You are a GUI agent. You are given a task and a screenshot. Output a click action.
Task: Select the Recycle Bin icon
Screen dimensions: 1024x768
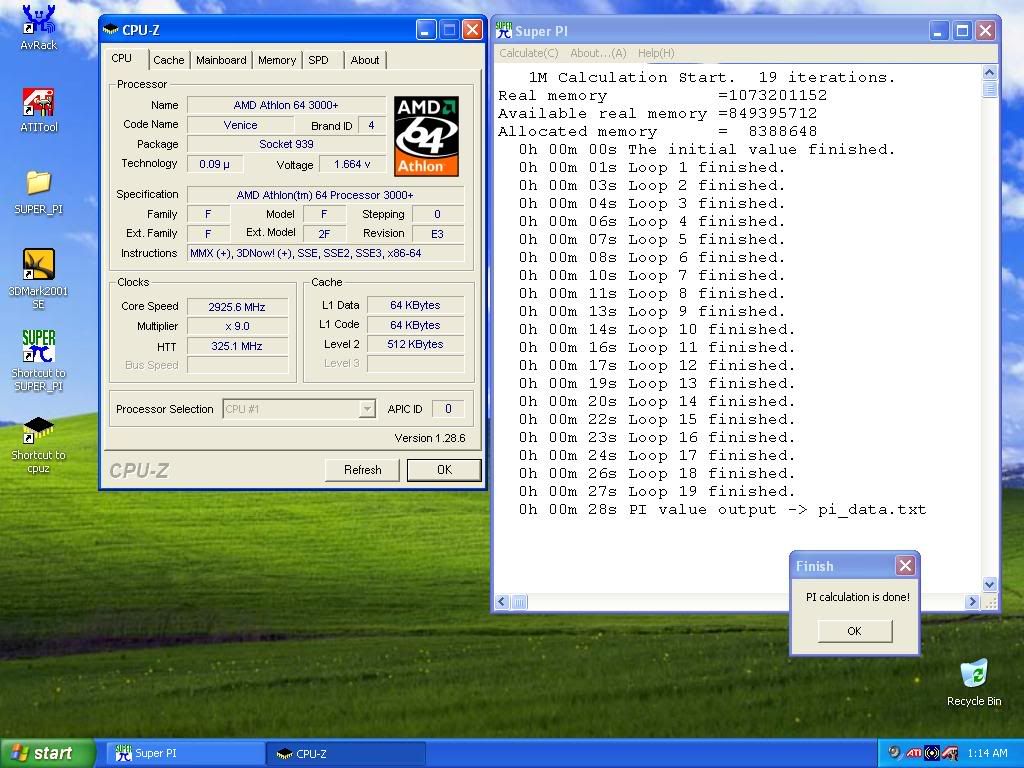coord(974,683)
